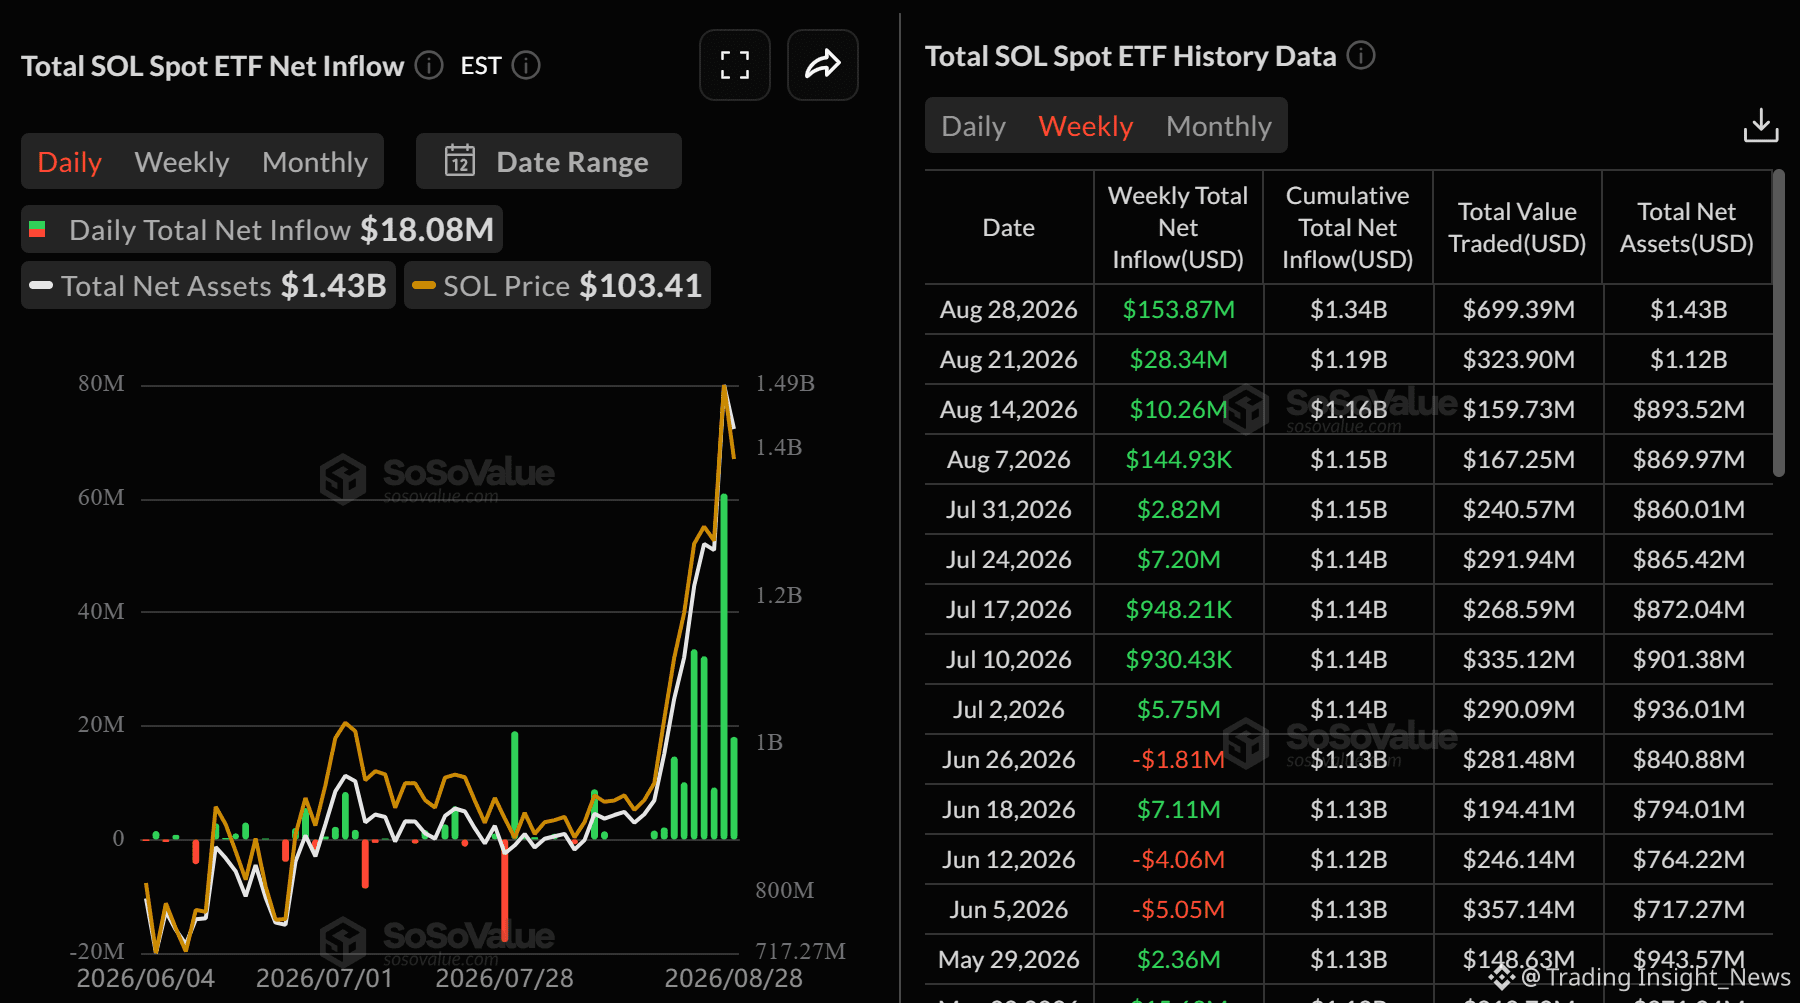The image size is (1800, 1003).
Task: Click the -$4.06M weekly outflow value
Action: pos(1179,860)
